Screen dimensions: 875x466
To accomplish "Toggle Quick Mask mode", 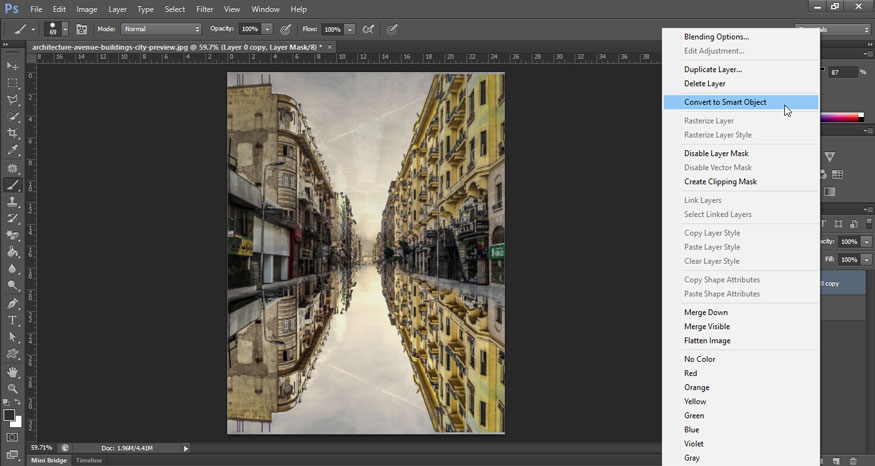I will [x=12, y=437].
